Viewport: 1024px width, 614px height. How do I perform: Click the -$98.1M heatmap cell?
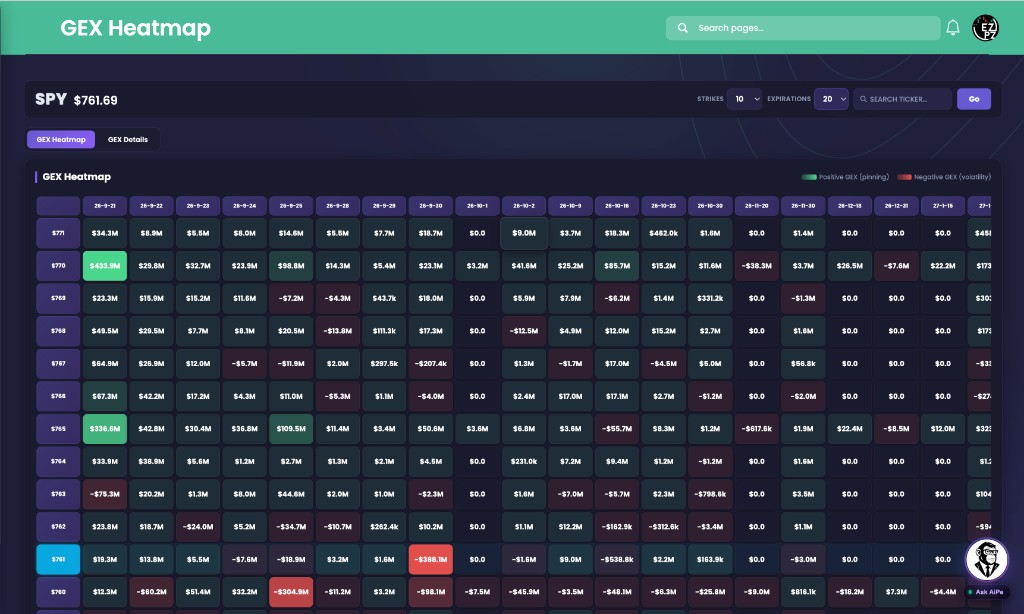(431, 592)
